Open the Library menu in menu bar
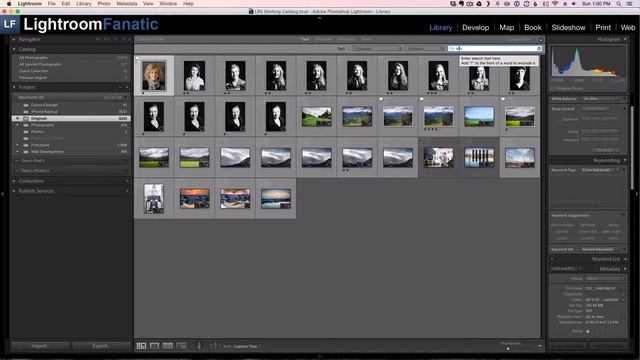Viewport: 640px width, 360px height. tap(83, 4)
